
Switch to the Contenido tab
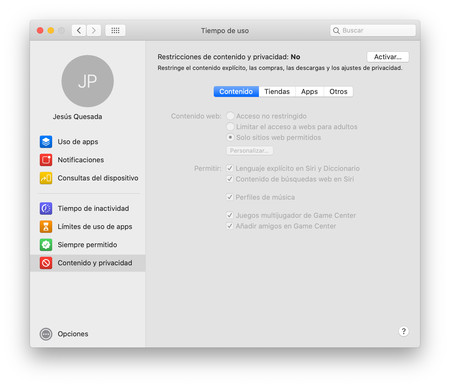236,92
